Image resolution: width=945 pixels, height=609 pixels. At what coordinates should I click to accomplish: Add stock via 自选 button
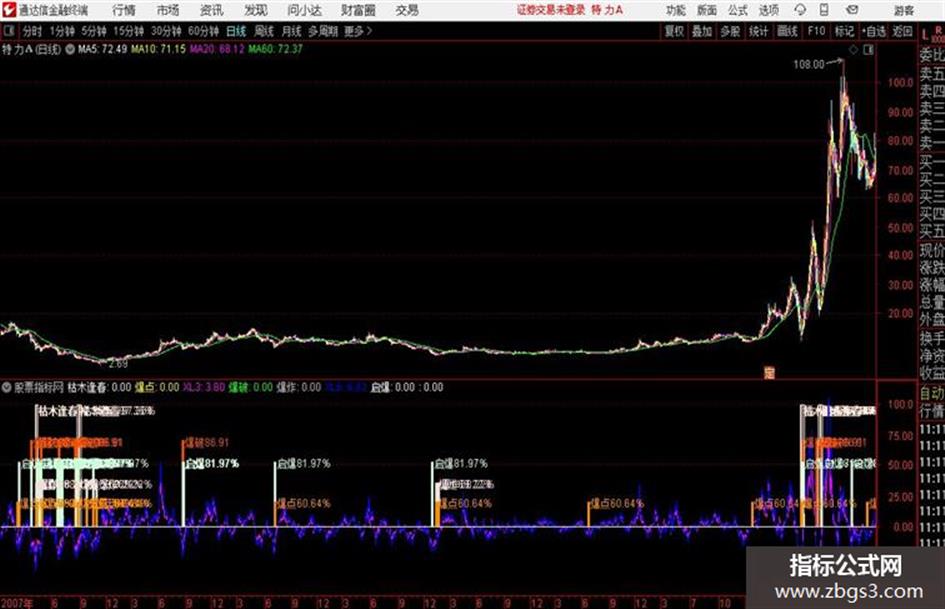coord(874,31)
